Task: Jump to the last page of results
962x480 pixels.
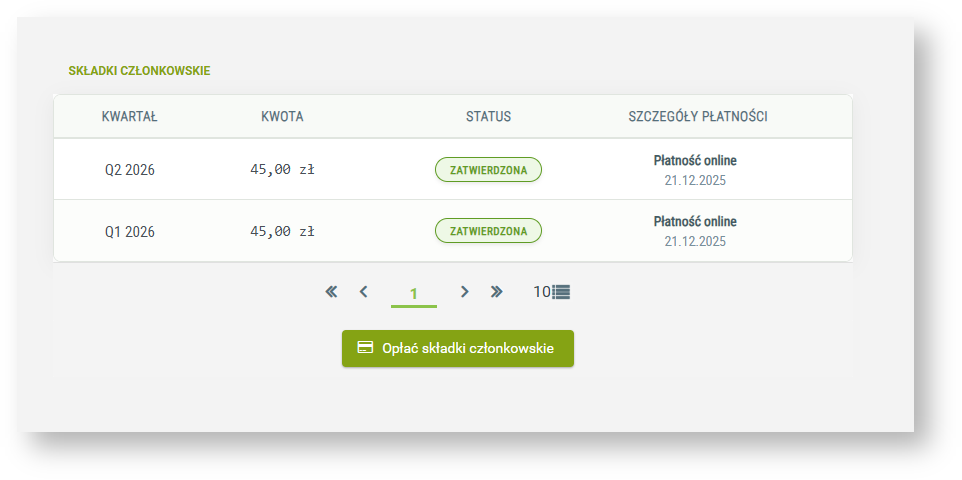Action: (x=496, y=292)
